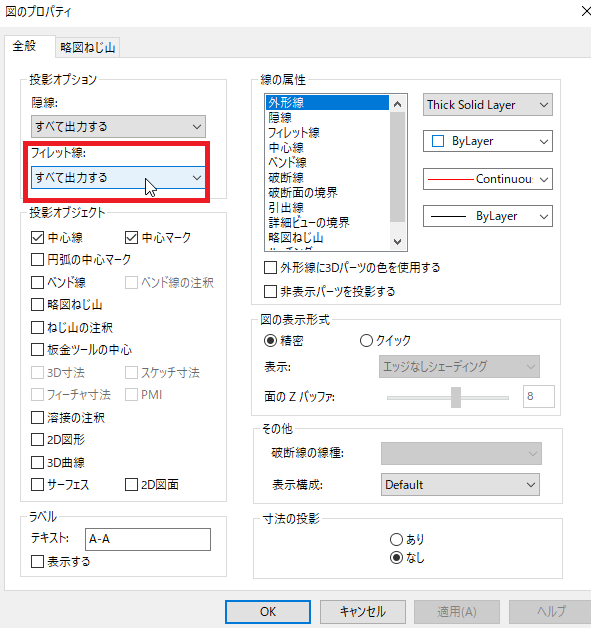Viewport: 591px width, 628px height.
Task: Open the Continuous linetype dropdown
Action: click(488, 179)
